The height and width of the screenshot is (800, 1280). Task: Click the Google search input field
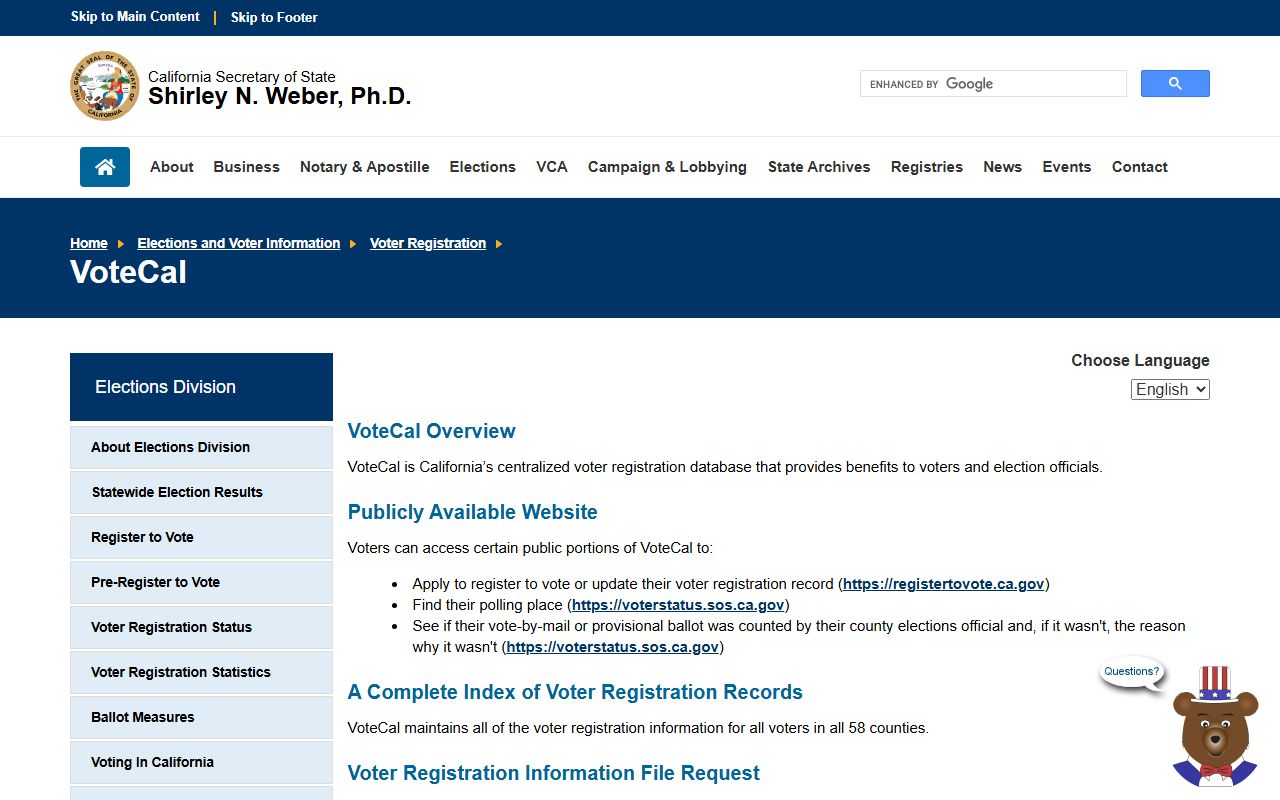point(993,84)
